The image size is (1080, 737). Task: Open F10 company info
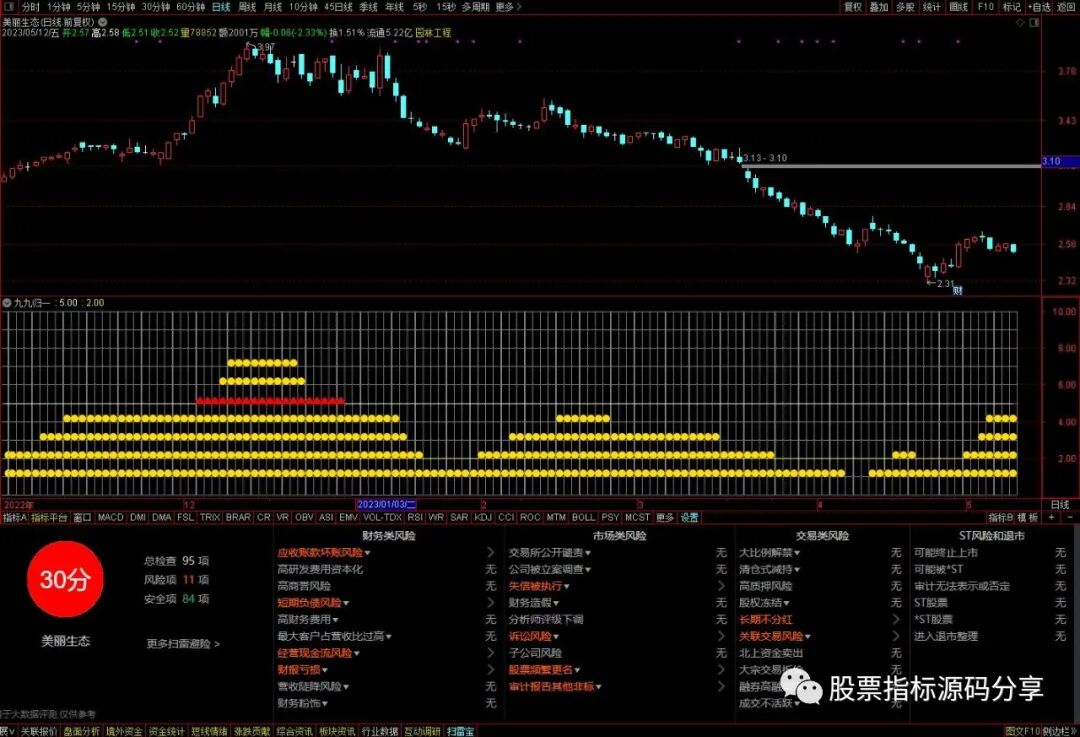(985, 7)
